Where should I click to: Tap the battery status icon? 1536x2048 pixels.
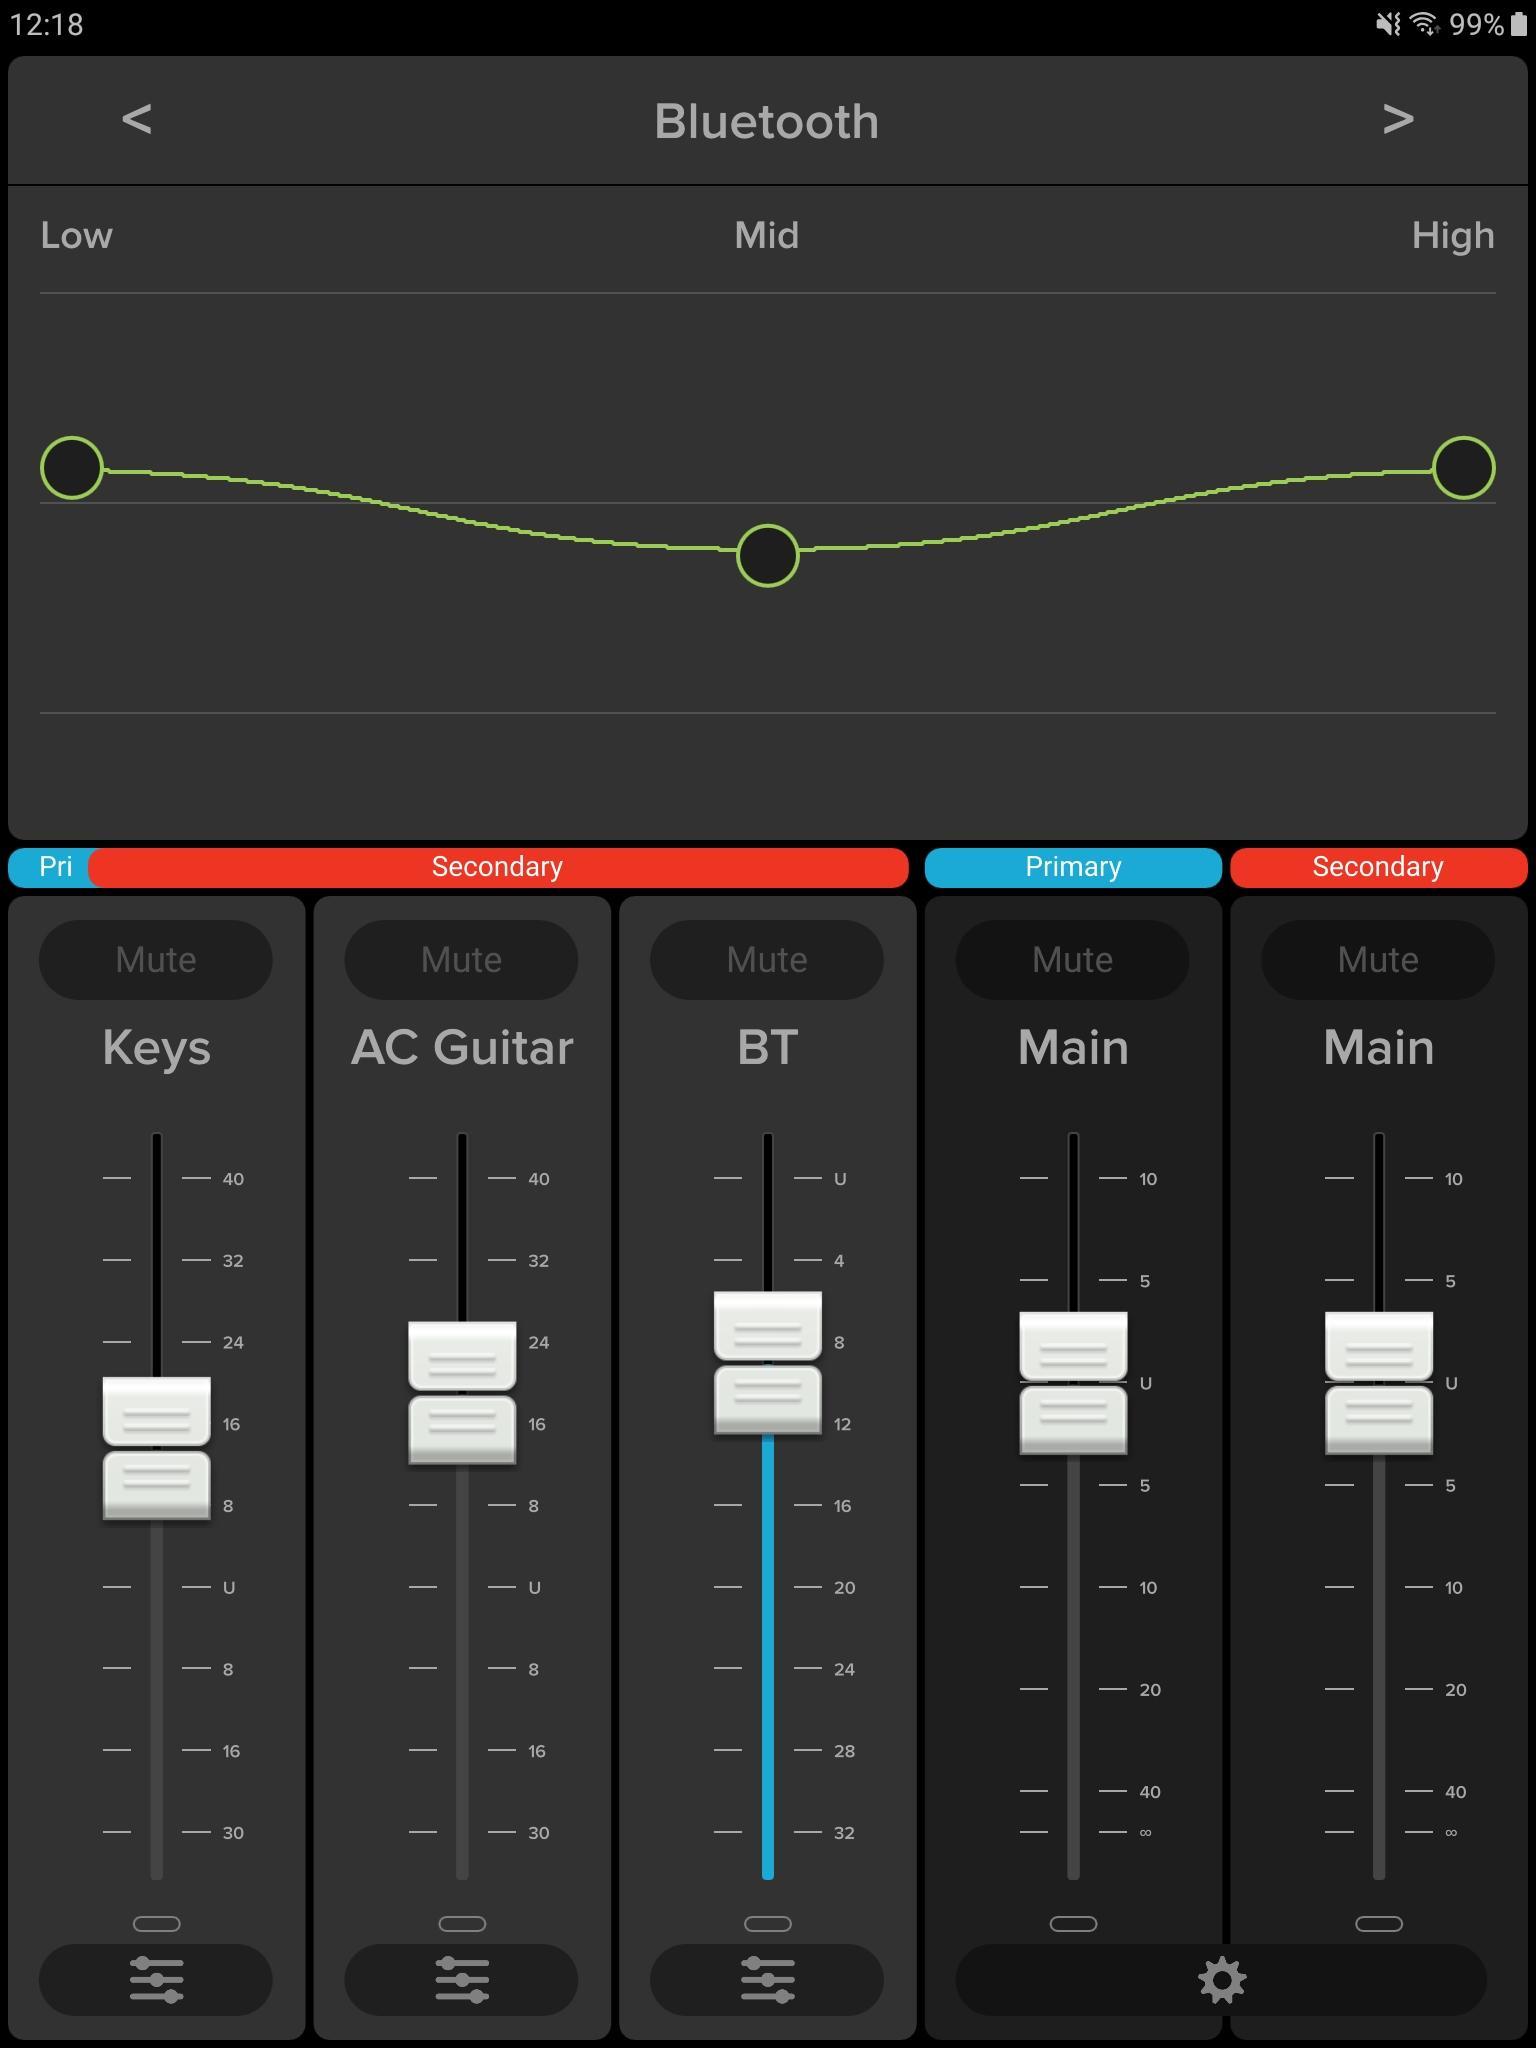click(x=1518, y=24)
